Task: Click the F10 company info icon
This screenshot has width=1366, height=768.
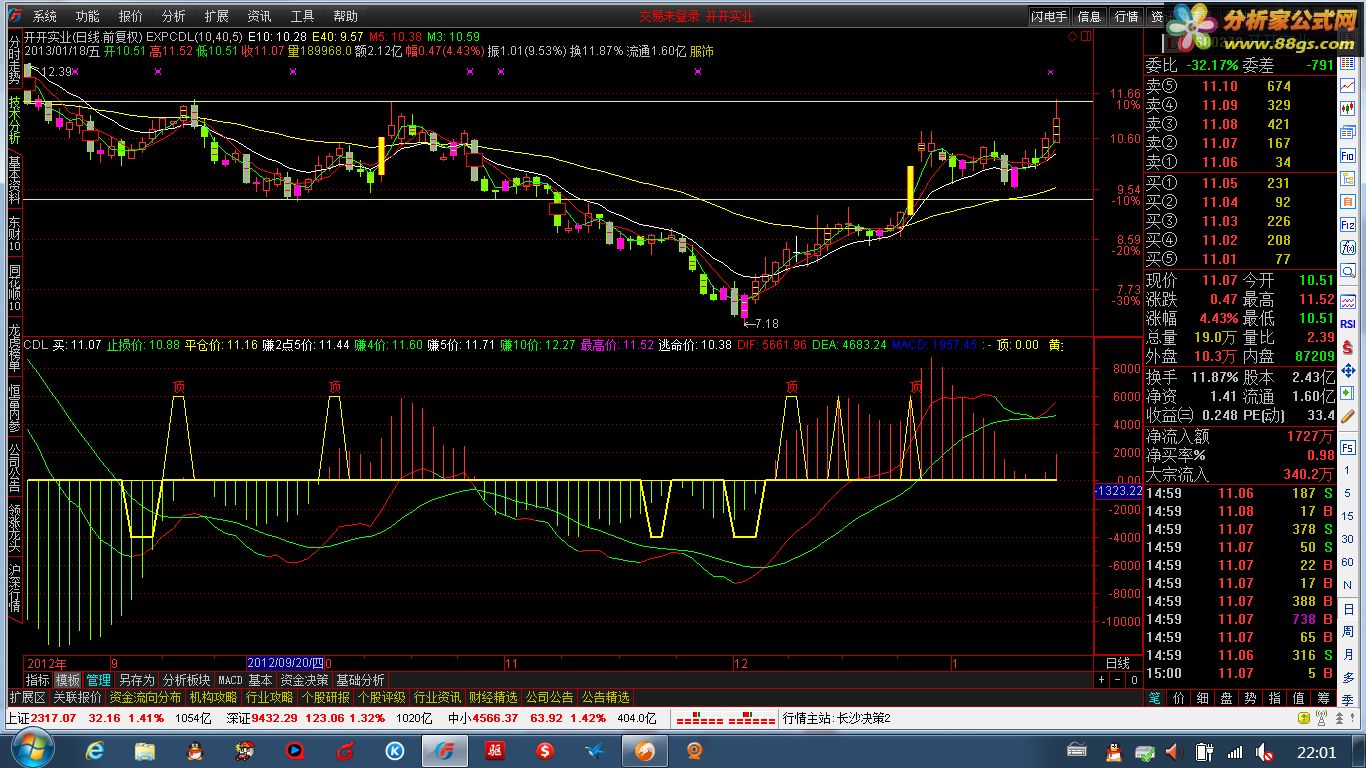Action: coord(1348,155)
